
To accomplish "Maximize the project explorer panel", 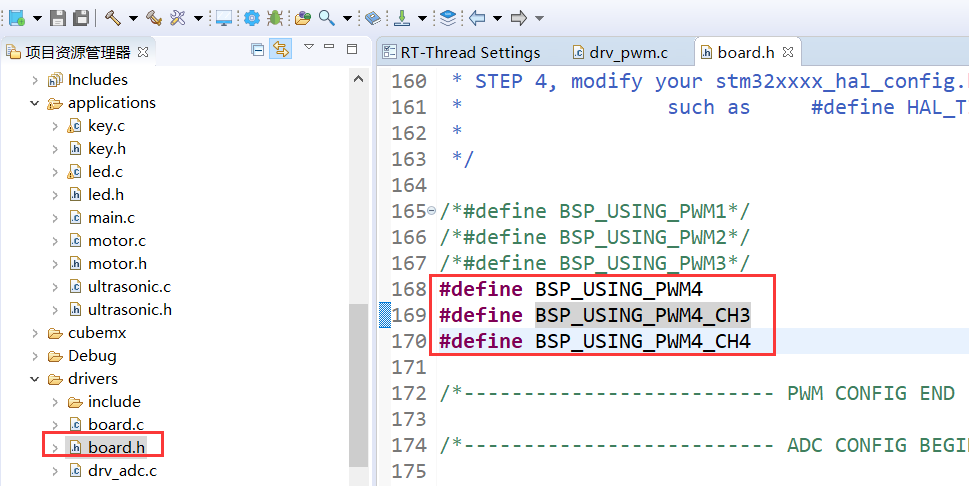I will [x=352, y=48].
